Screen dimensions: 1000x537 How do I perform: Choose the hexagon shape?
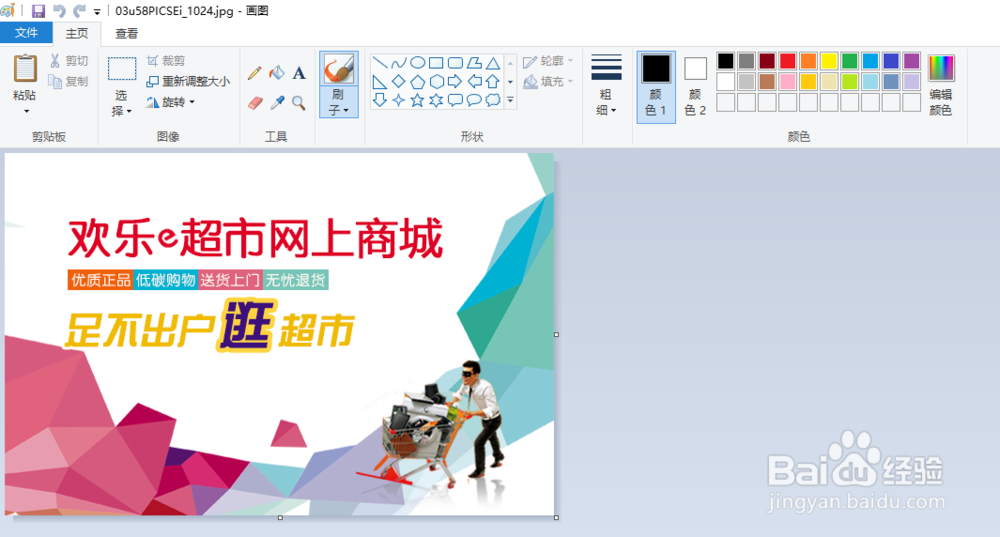point(436,82)
